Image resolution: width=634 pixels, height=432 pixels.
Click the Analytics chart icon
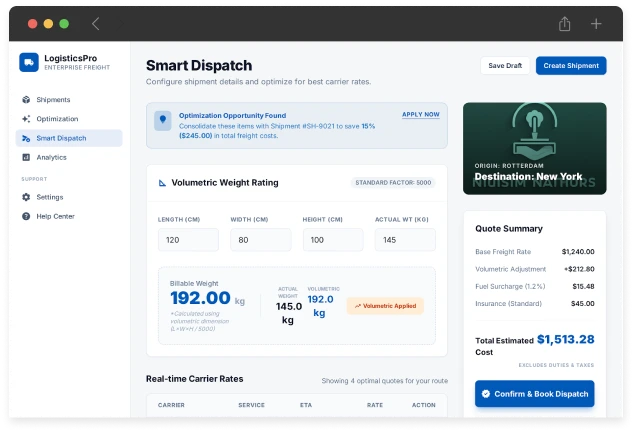(x=26, y=157)
